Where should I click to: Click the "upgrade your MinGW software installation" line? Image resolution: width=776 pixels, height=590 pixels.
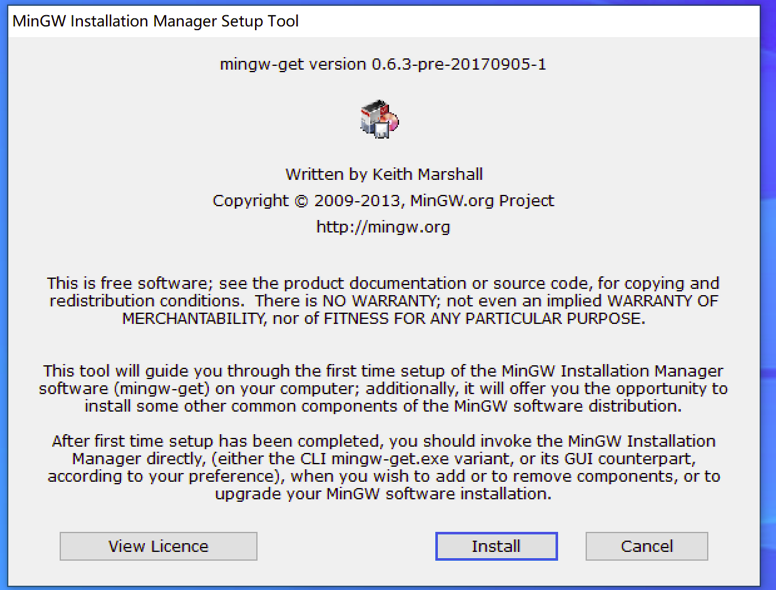pos(383,494)
